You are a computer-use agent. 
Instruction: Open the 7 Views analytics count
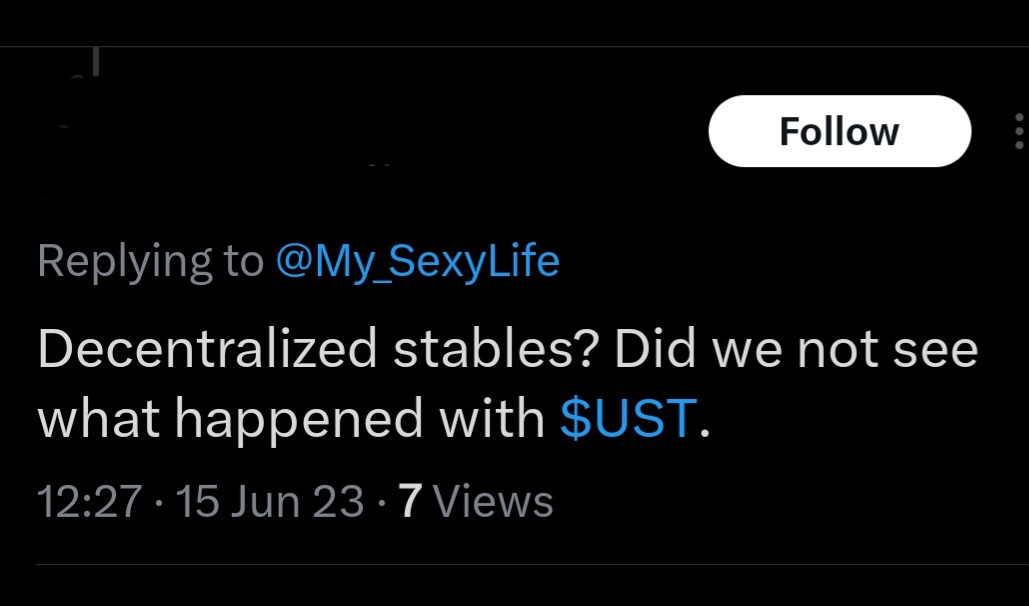(x=476, y=502)
